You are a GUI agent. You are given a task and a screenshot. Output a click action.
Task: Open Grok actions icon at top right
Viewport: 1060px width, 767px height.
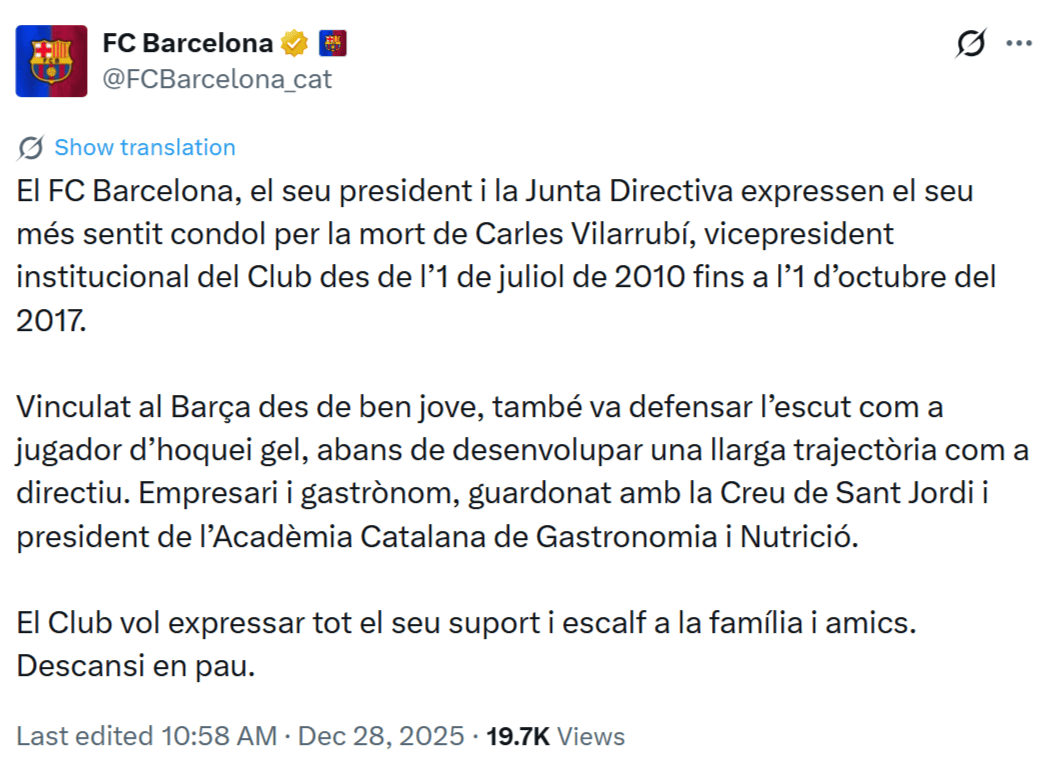click(x=971, y=44)
